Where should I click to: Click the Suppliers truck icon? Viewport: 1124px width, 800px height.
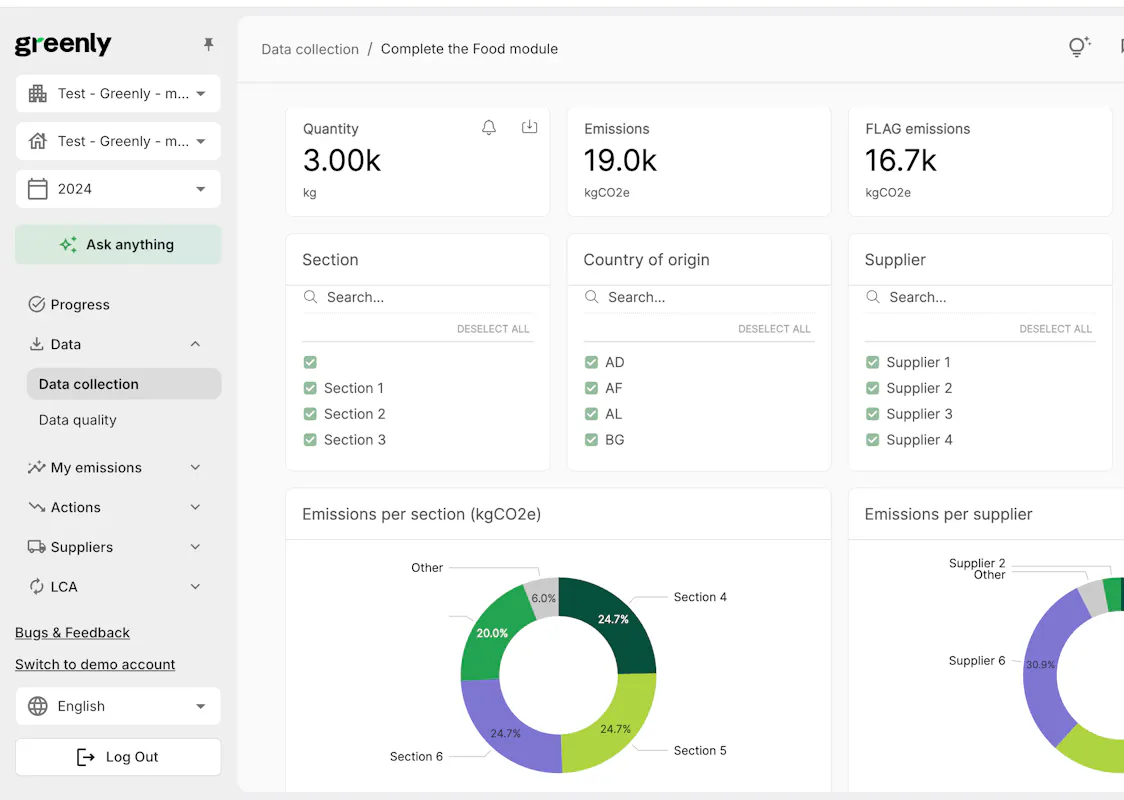(37, 547)
